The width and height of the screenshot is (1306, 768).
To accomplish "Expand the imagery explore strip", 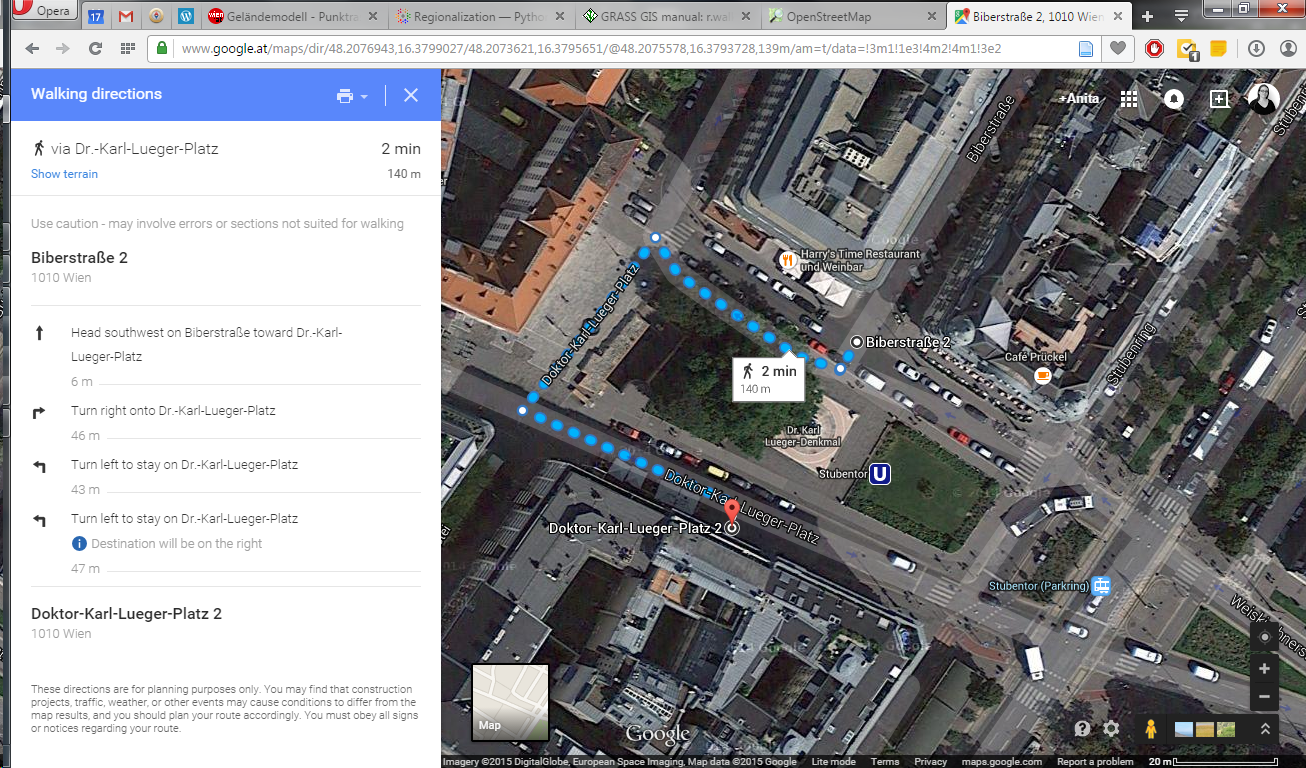I will [1266, 729].
